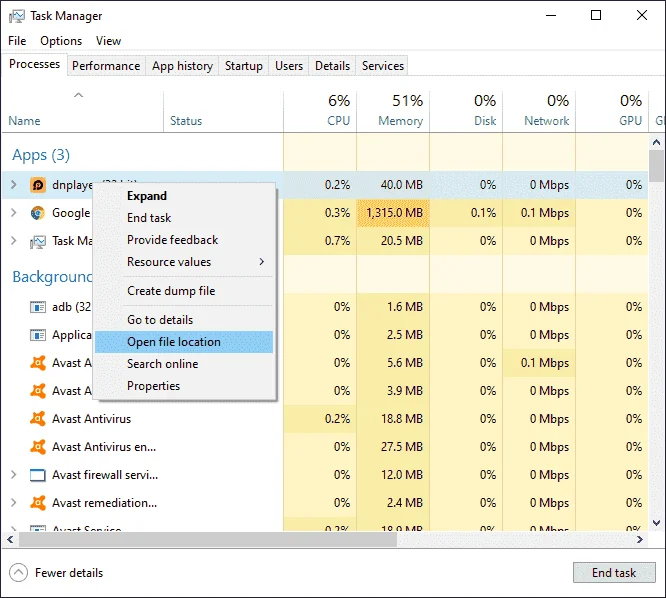The height and width of the screenshot is (598, 666).
Task: Select the Avast Antivirus process name
Action: pyautogui.click(x=92, y=419)
